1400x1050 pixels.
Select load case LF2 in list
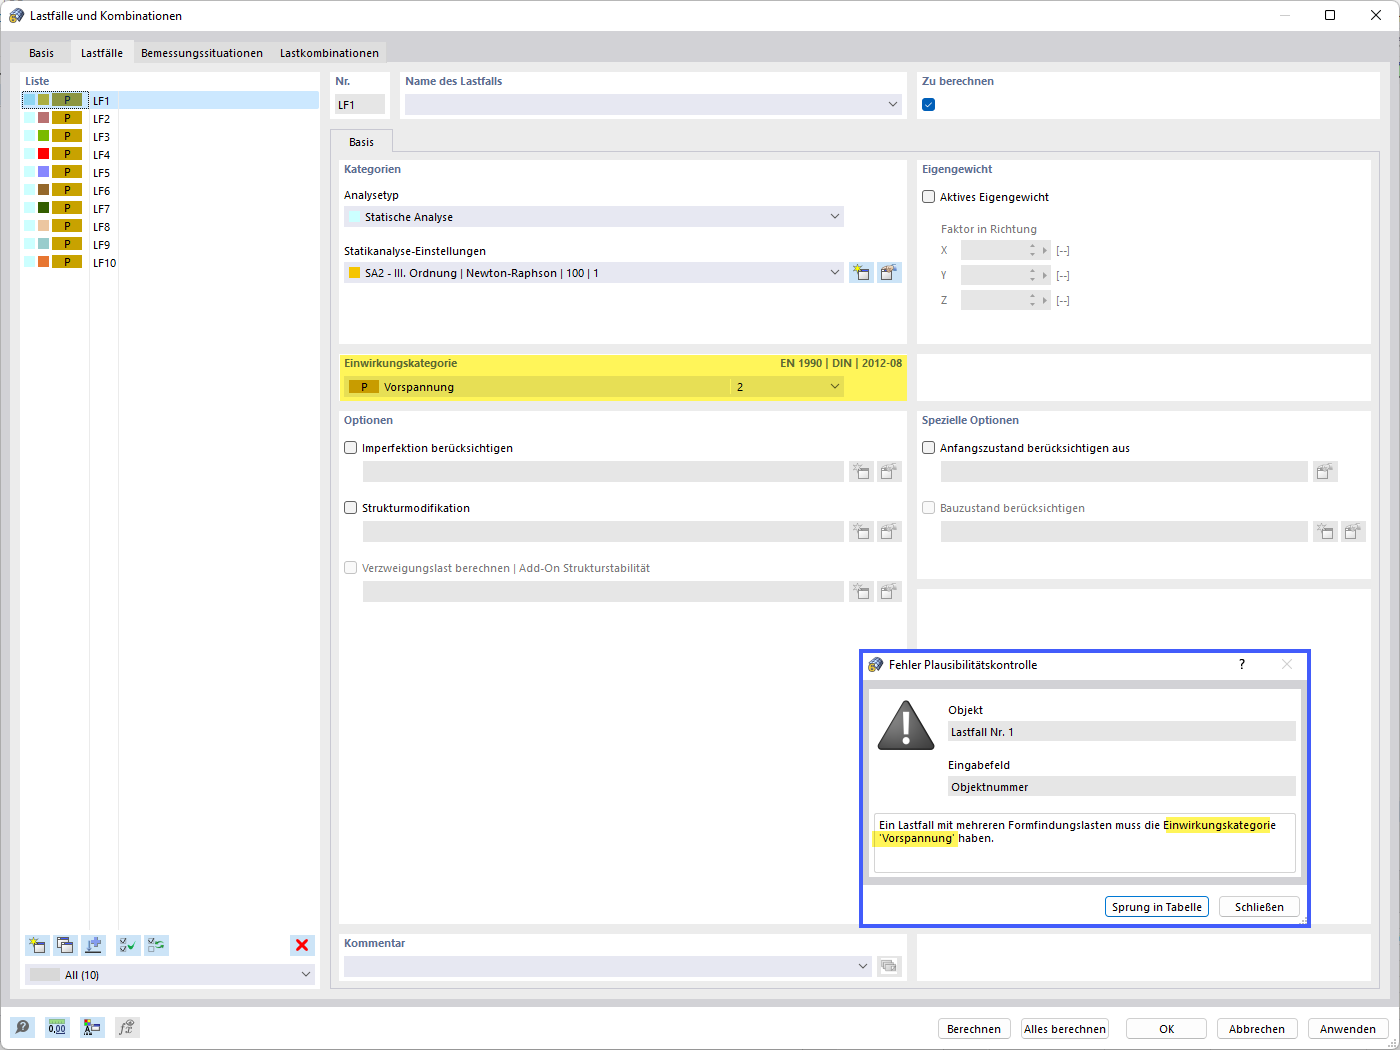(x=170, y=118)
